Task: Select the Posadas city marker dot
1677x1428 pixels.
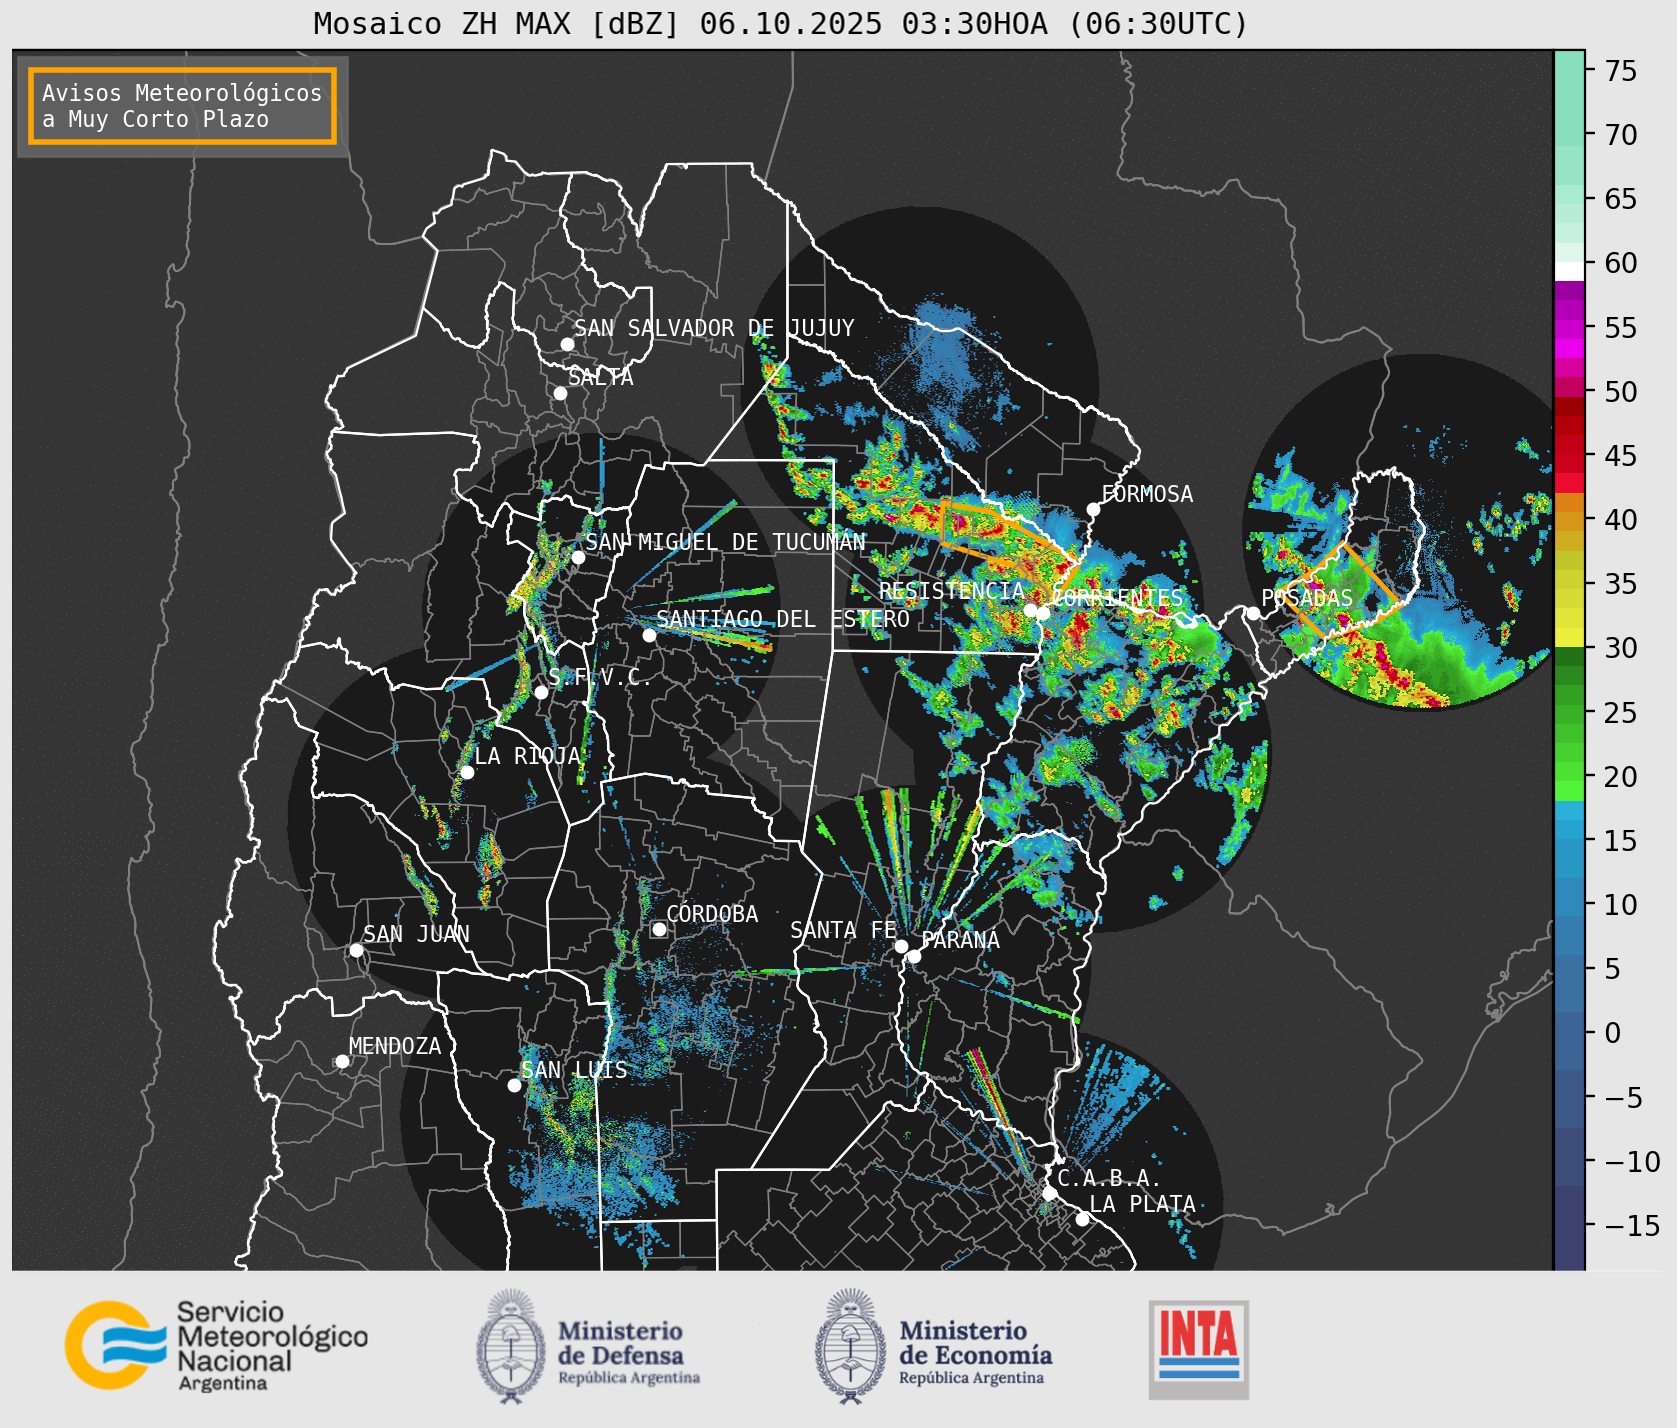Action: 1253,613
